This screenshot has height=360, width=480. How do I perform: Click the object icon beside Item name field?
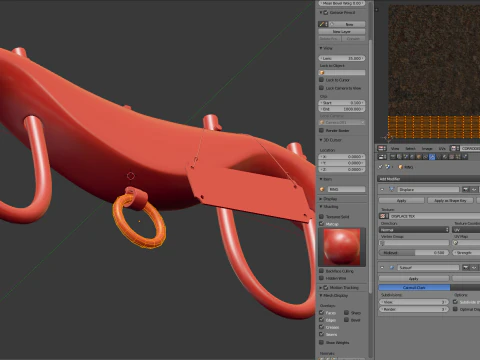322,189
